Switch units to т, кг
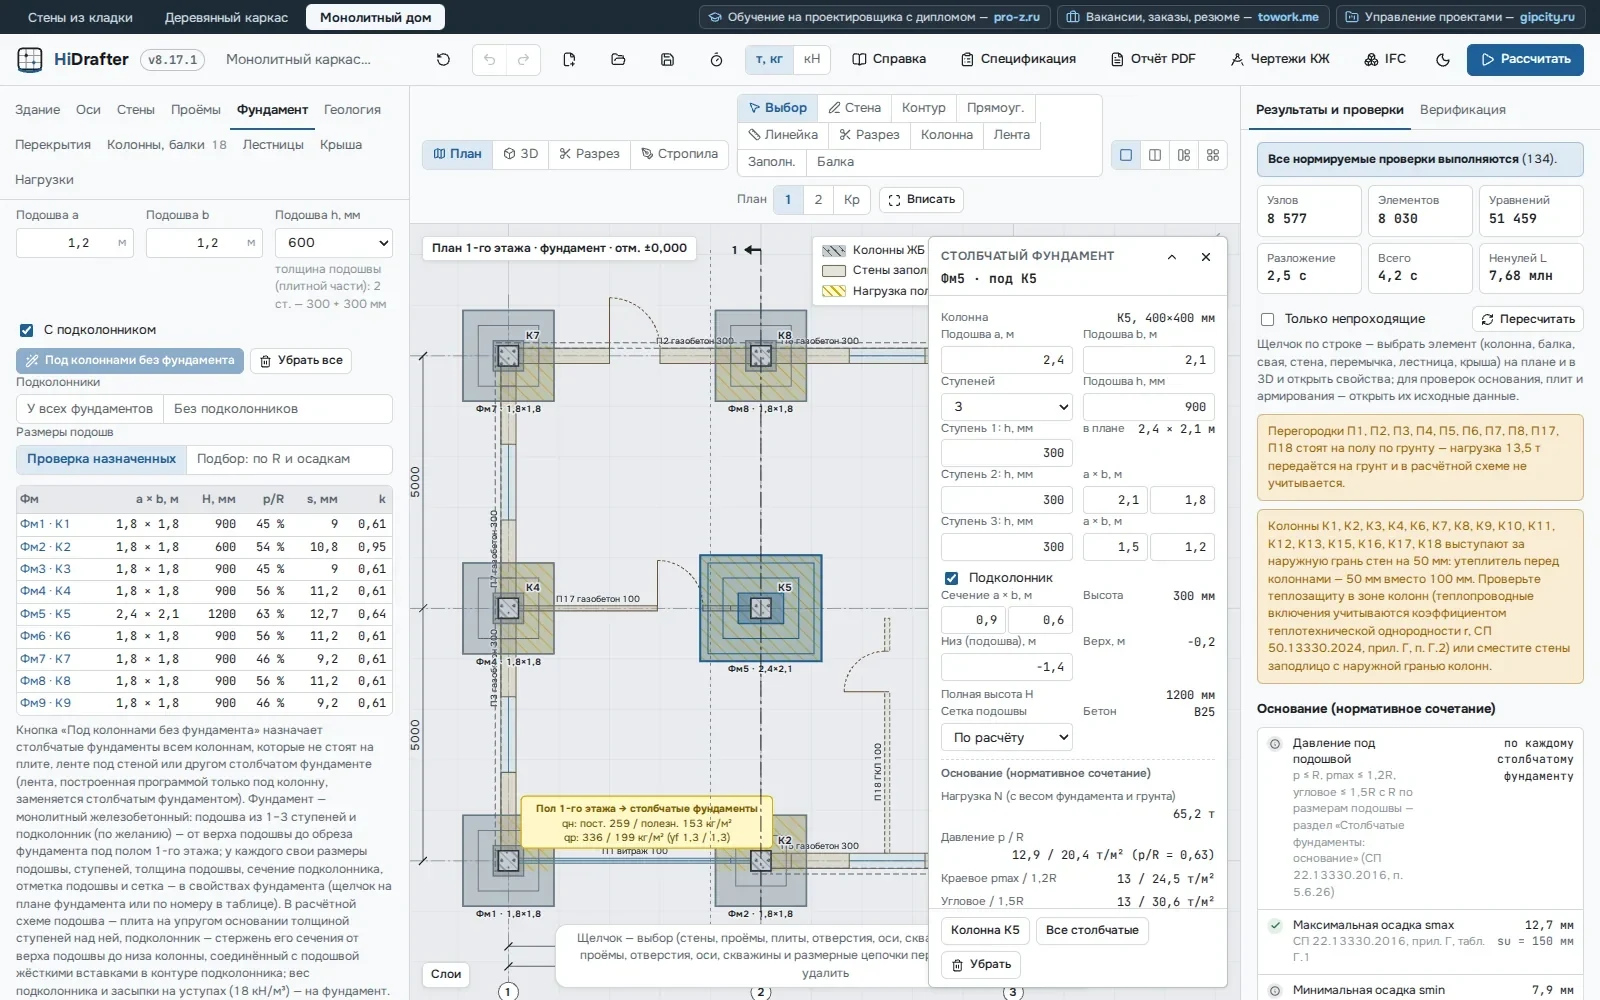The height and width of the screenshot is (1000, 1600). (769, 60)
